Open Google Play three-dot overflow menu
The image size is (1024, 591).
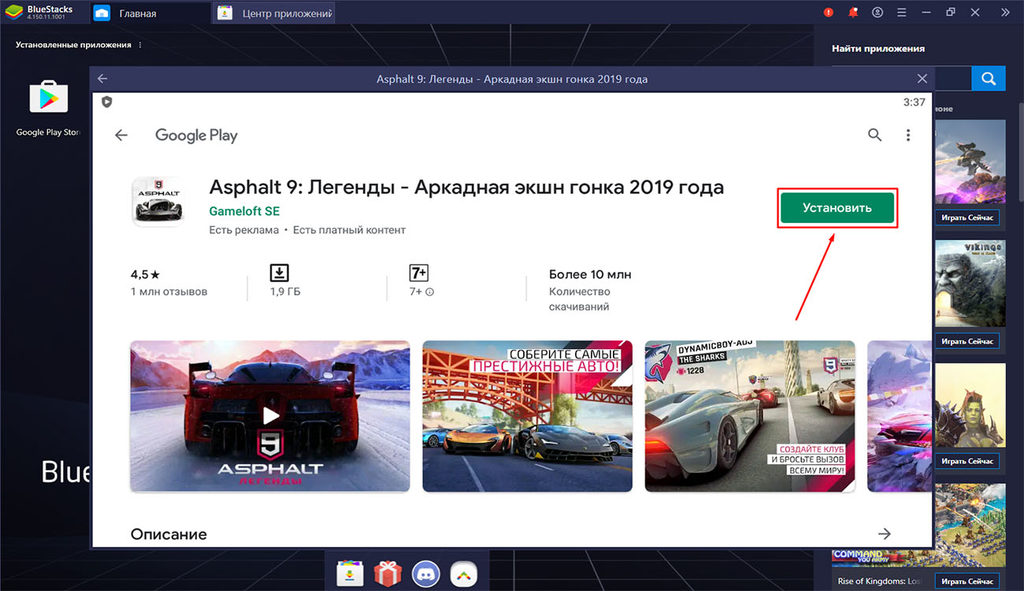908,135
